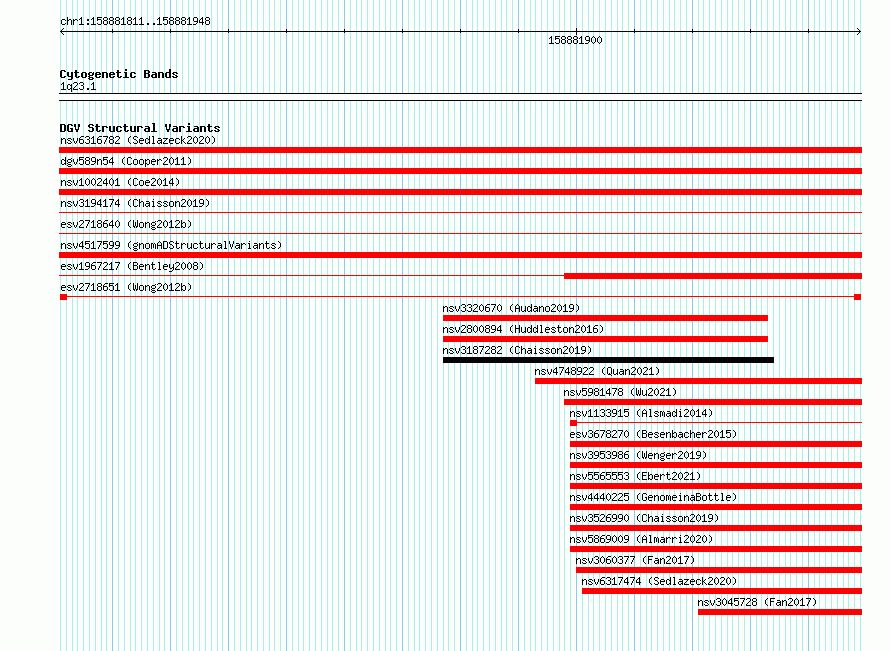
Task: Click the red bar under dgv589n54
Action: coord(460,171)
